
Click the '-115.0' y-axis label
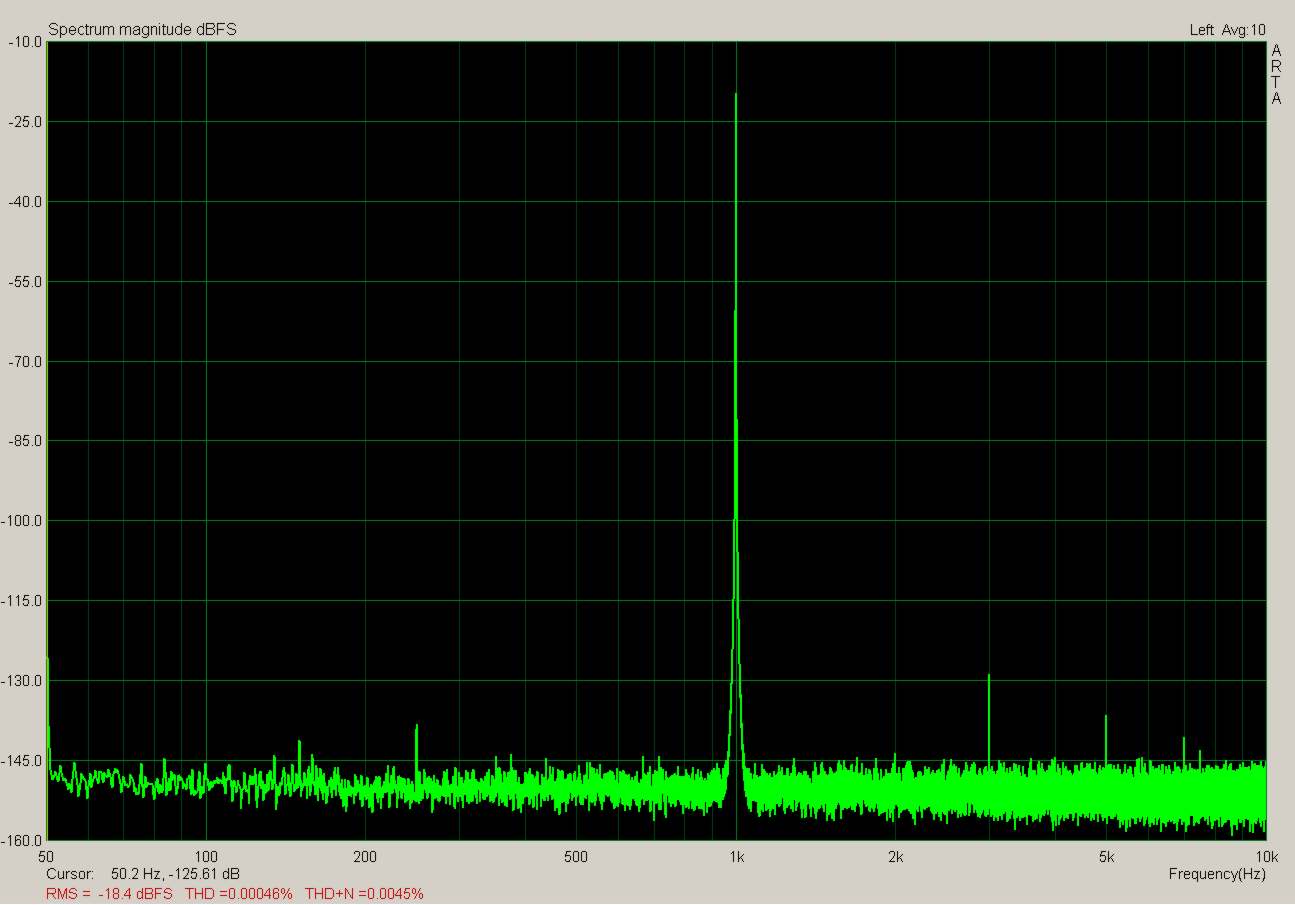[x=21, y=601]
